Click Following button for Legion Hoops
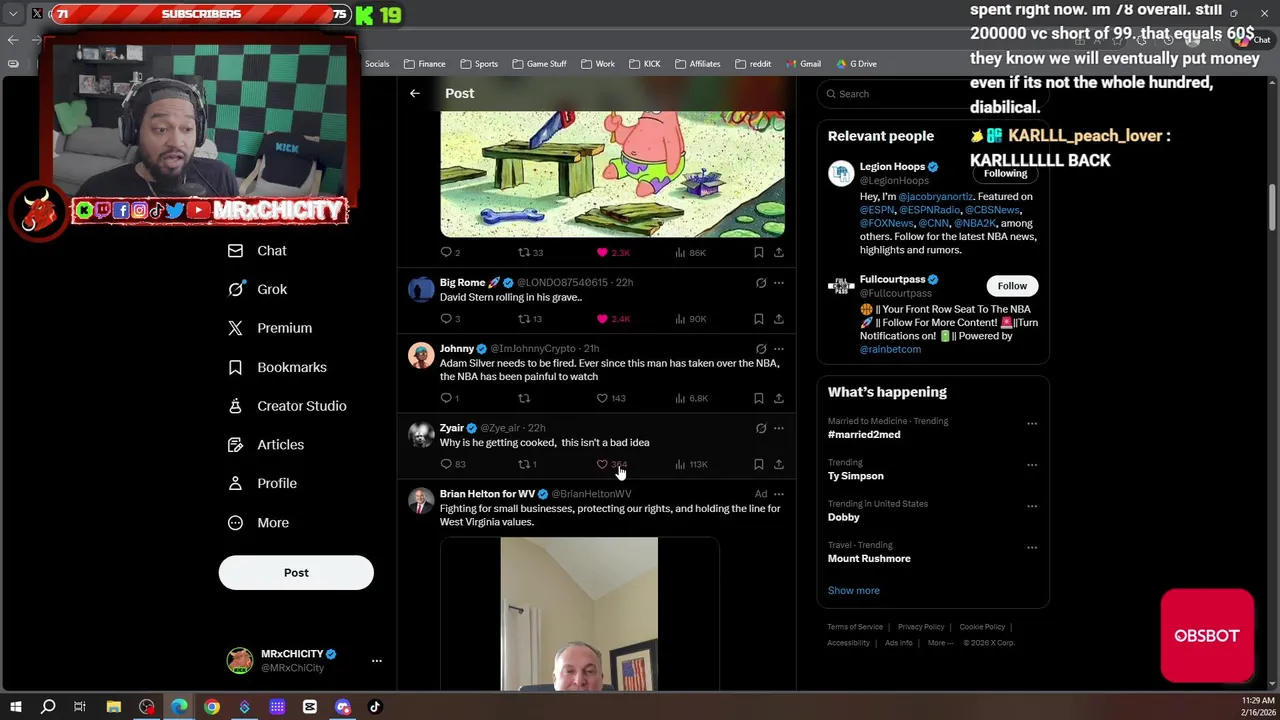Screen dimensions: 1280x720 [1005, 174]
